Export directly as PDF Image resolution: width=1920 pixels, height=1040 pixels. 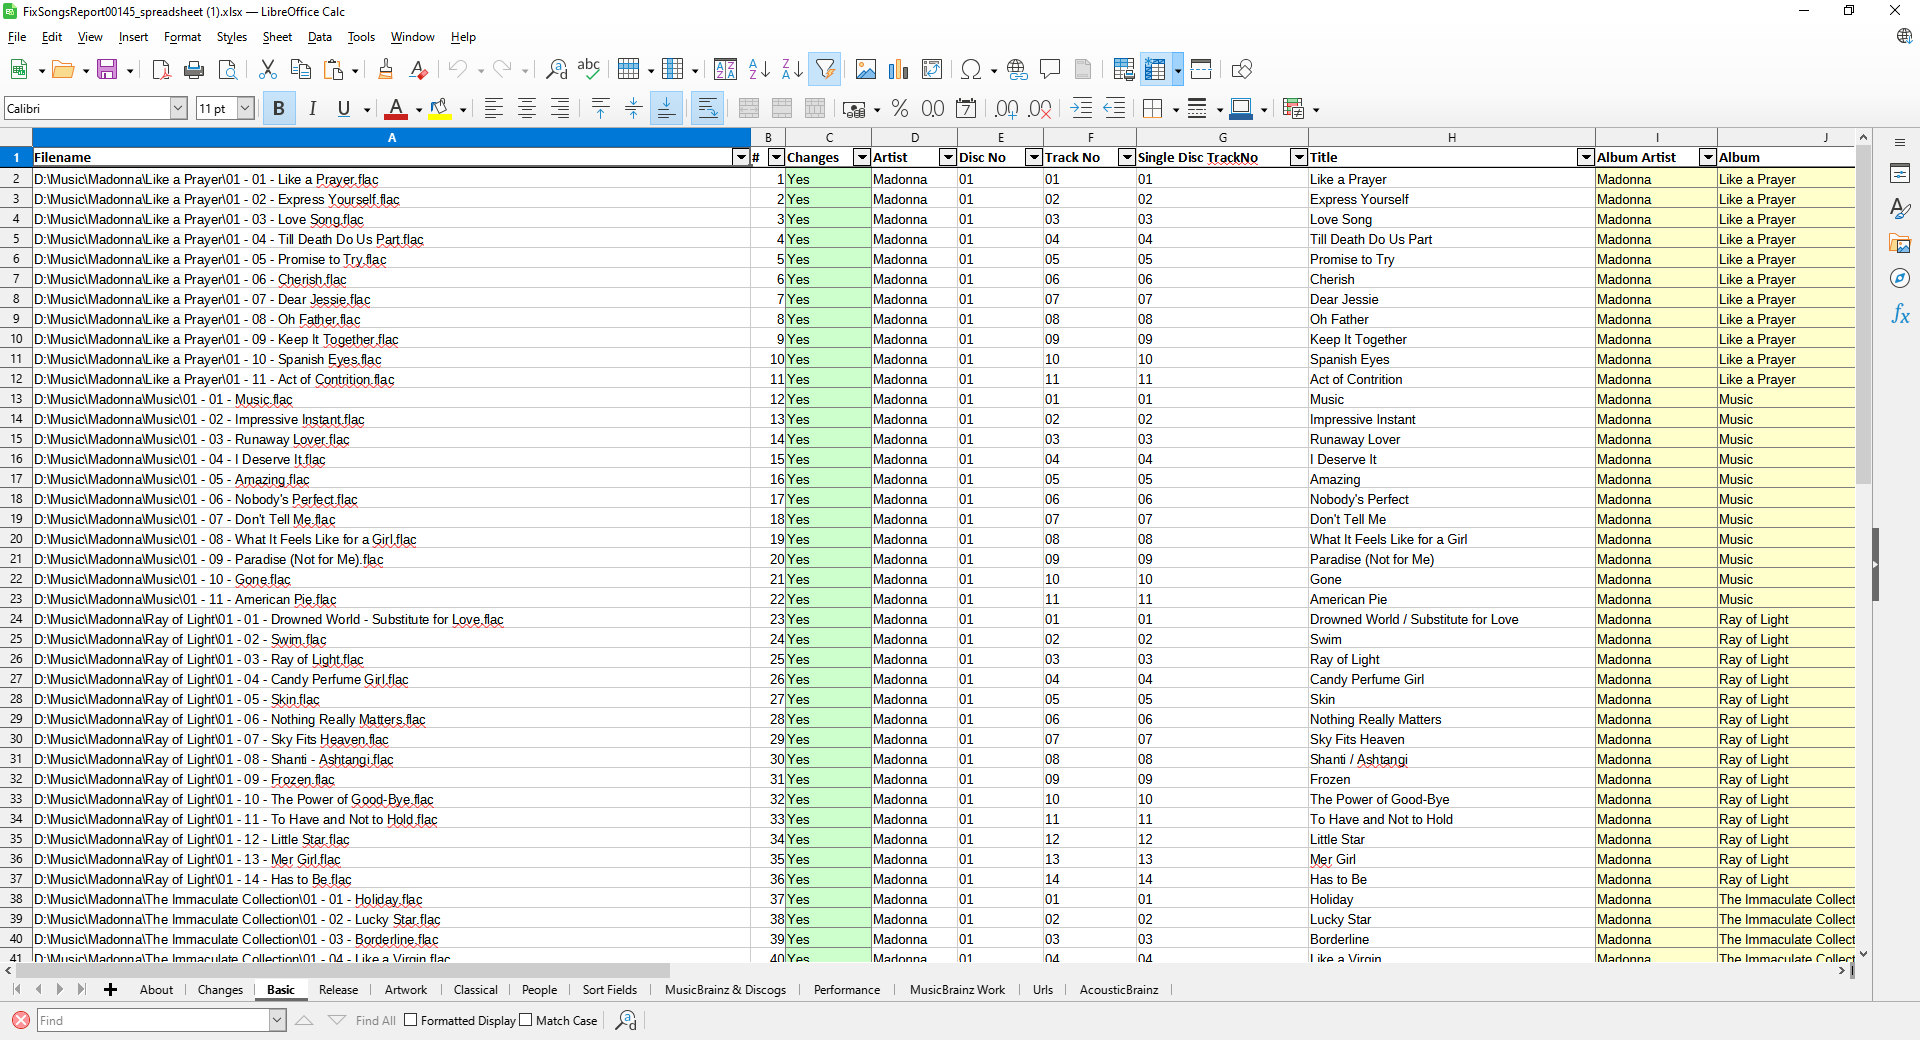click(161, 69)
